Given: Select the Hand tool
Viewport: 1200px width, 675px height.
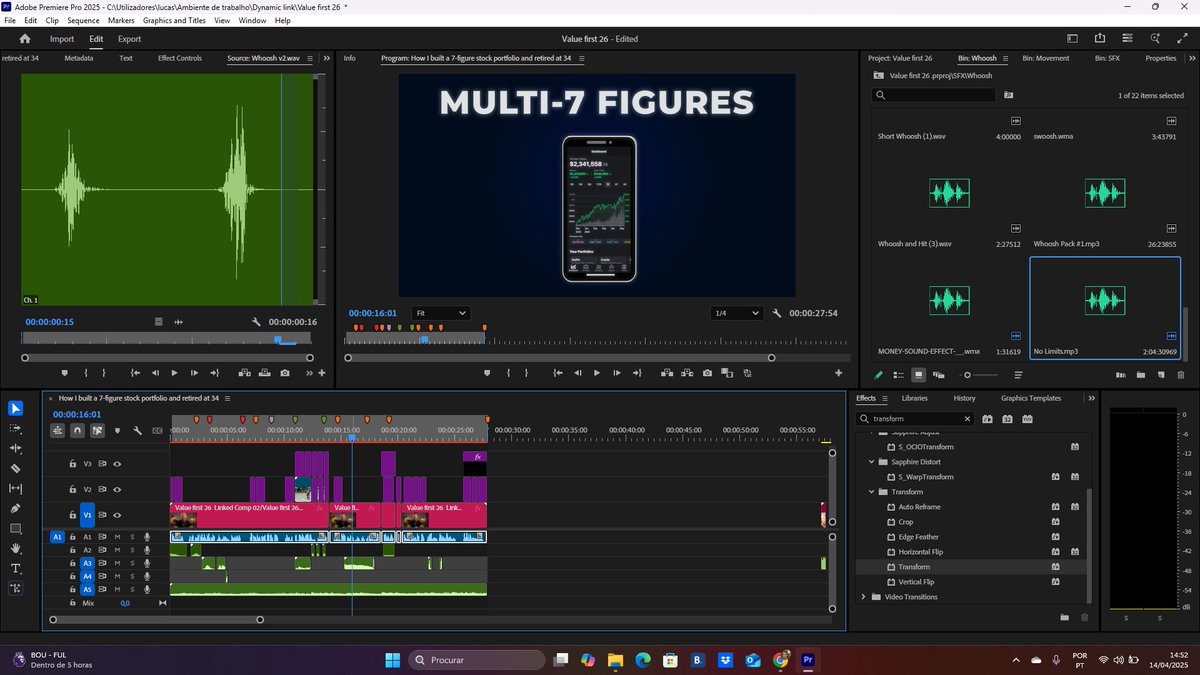Looking at the screenshot, I should pos(16,548).
